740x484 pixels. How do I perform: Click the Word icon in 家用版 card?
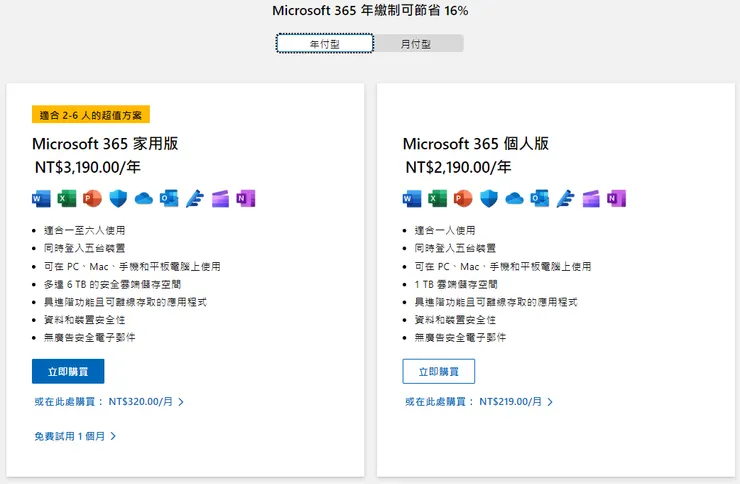pyautogui.click(x=42, y=199)
